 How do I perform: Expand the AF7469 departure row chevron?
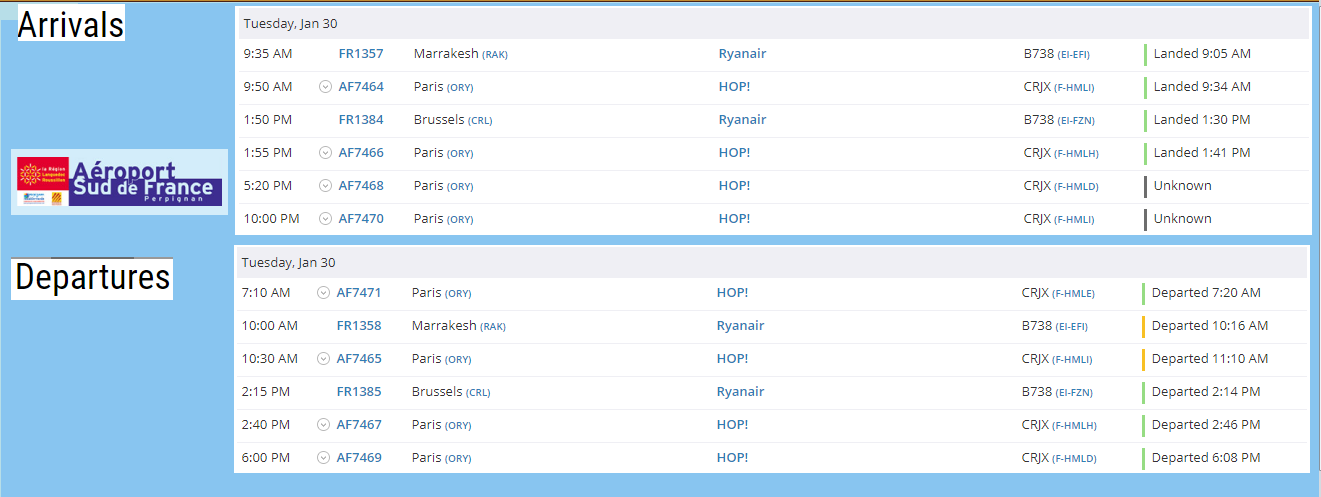point(323,458)
